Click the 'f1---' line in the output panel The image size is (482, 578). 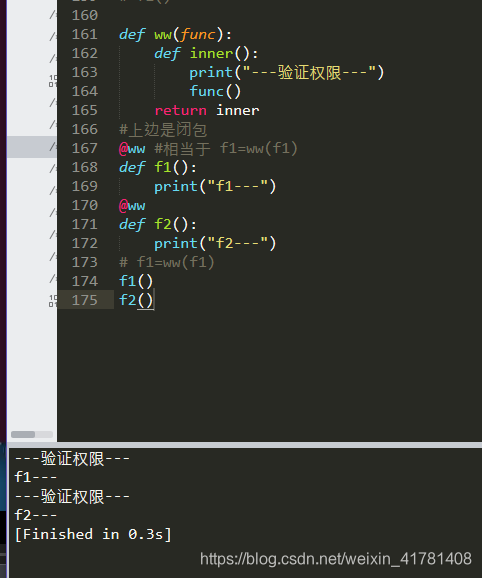pyautogui.click(x=35, y=477)
